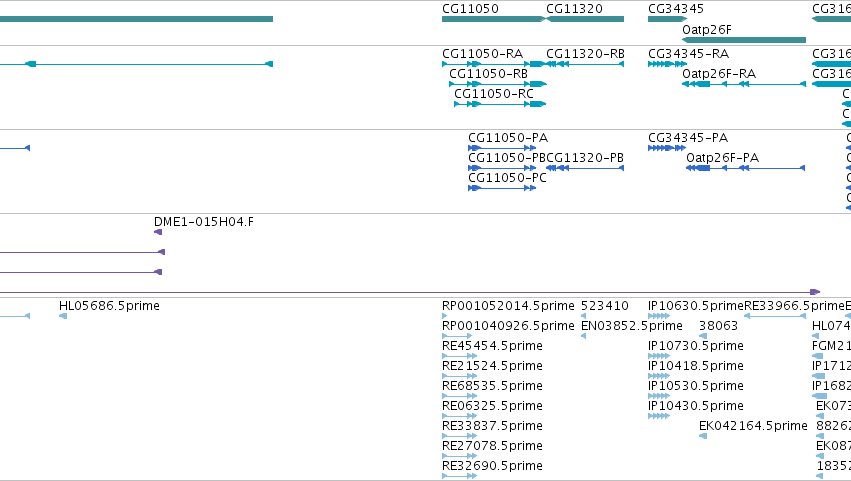Click the CG11320 gene feature
The image size is (851, 481).
point(585,19)
